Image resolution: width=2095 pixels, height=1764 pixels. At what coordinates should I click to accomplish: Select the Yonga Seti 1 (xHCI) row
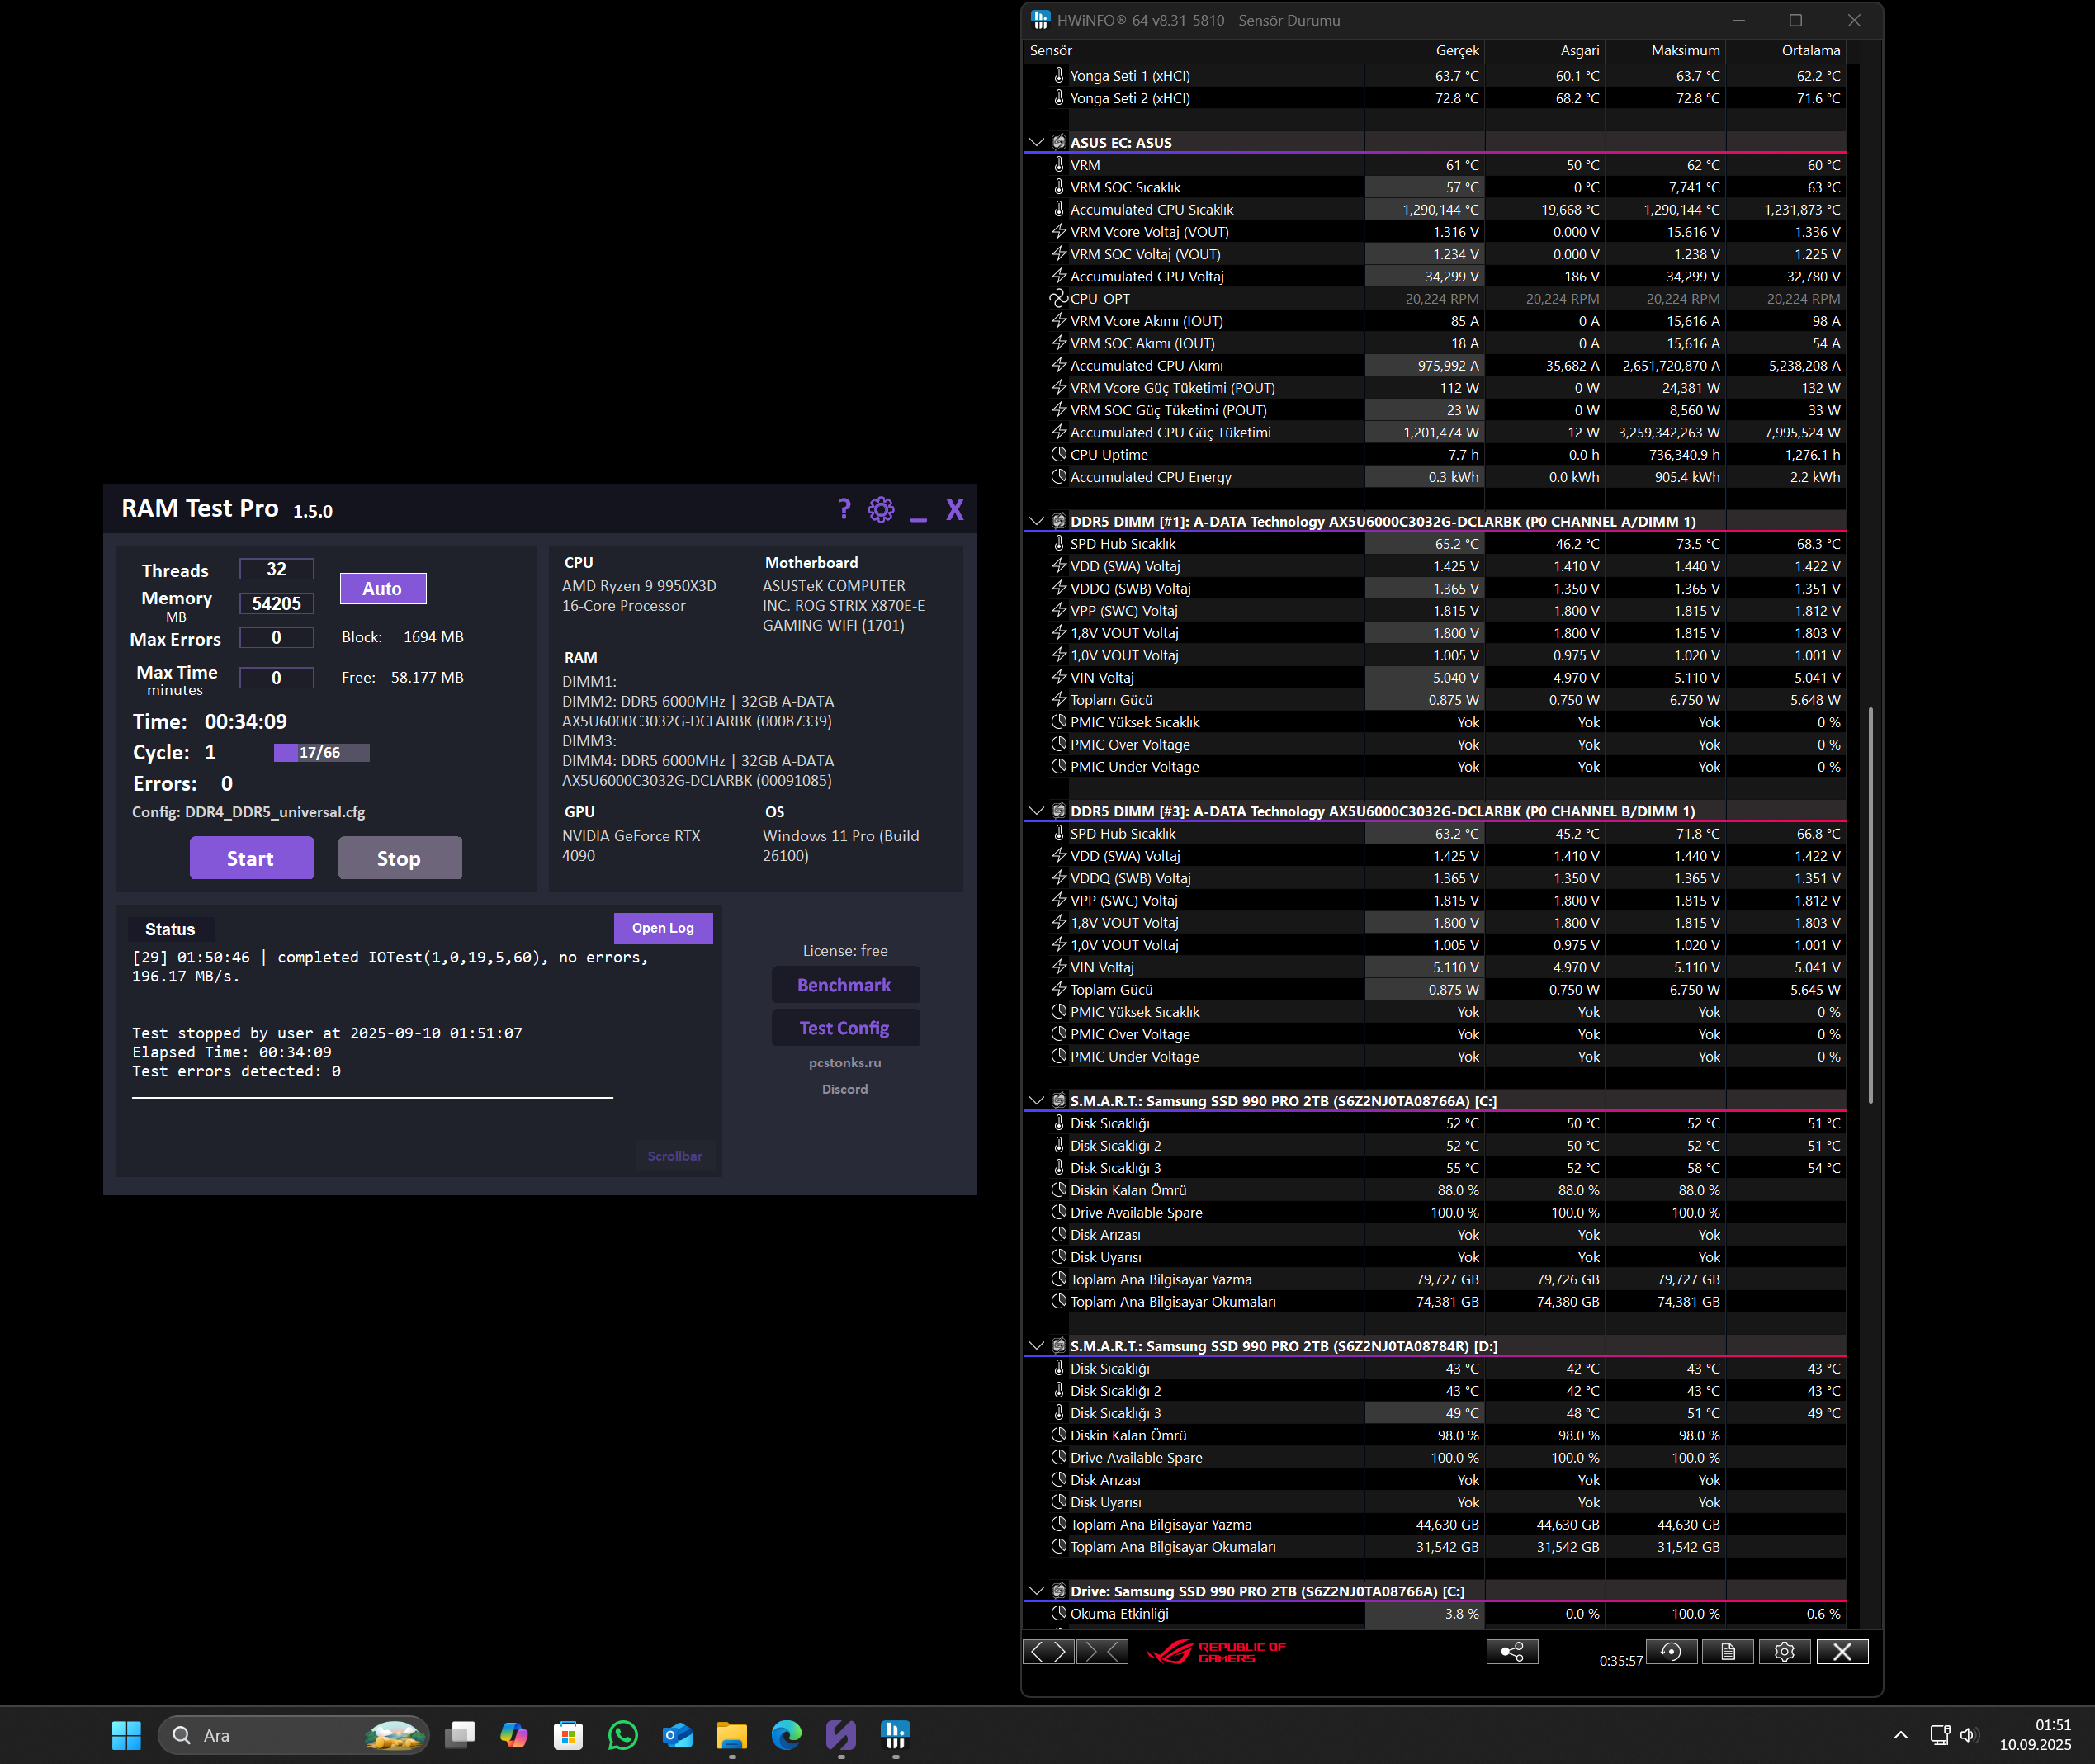1435,76
